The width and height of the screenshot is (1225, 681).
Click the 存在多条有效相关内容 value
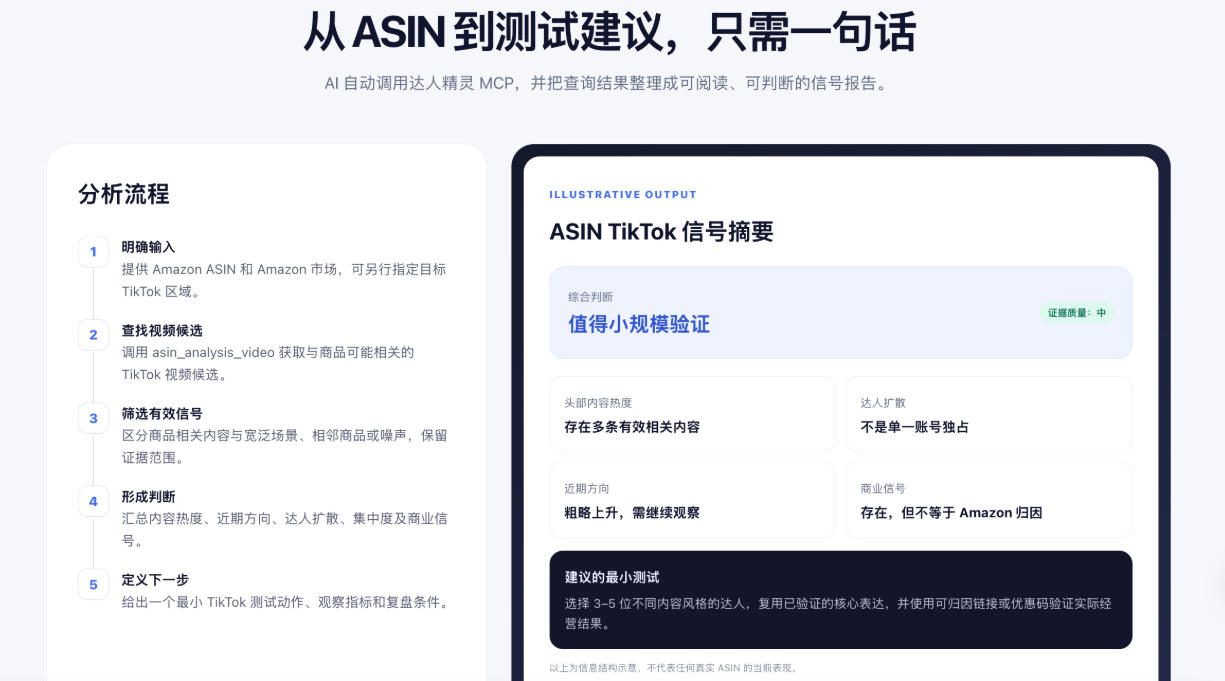[632, 427]
